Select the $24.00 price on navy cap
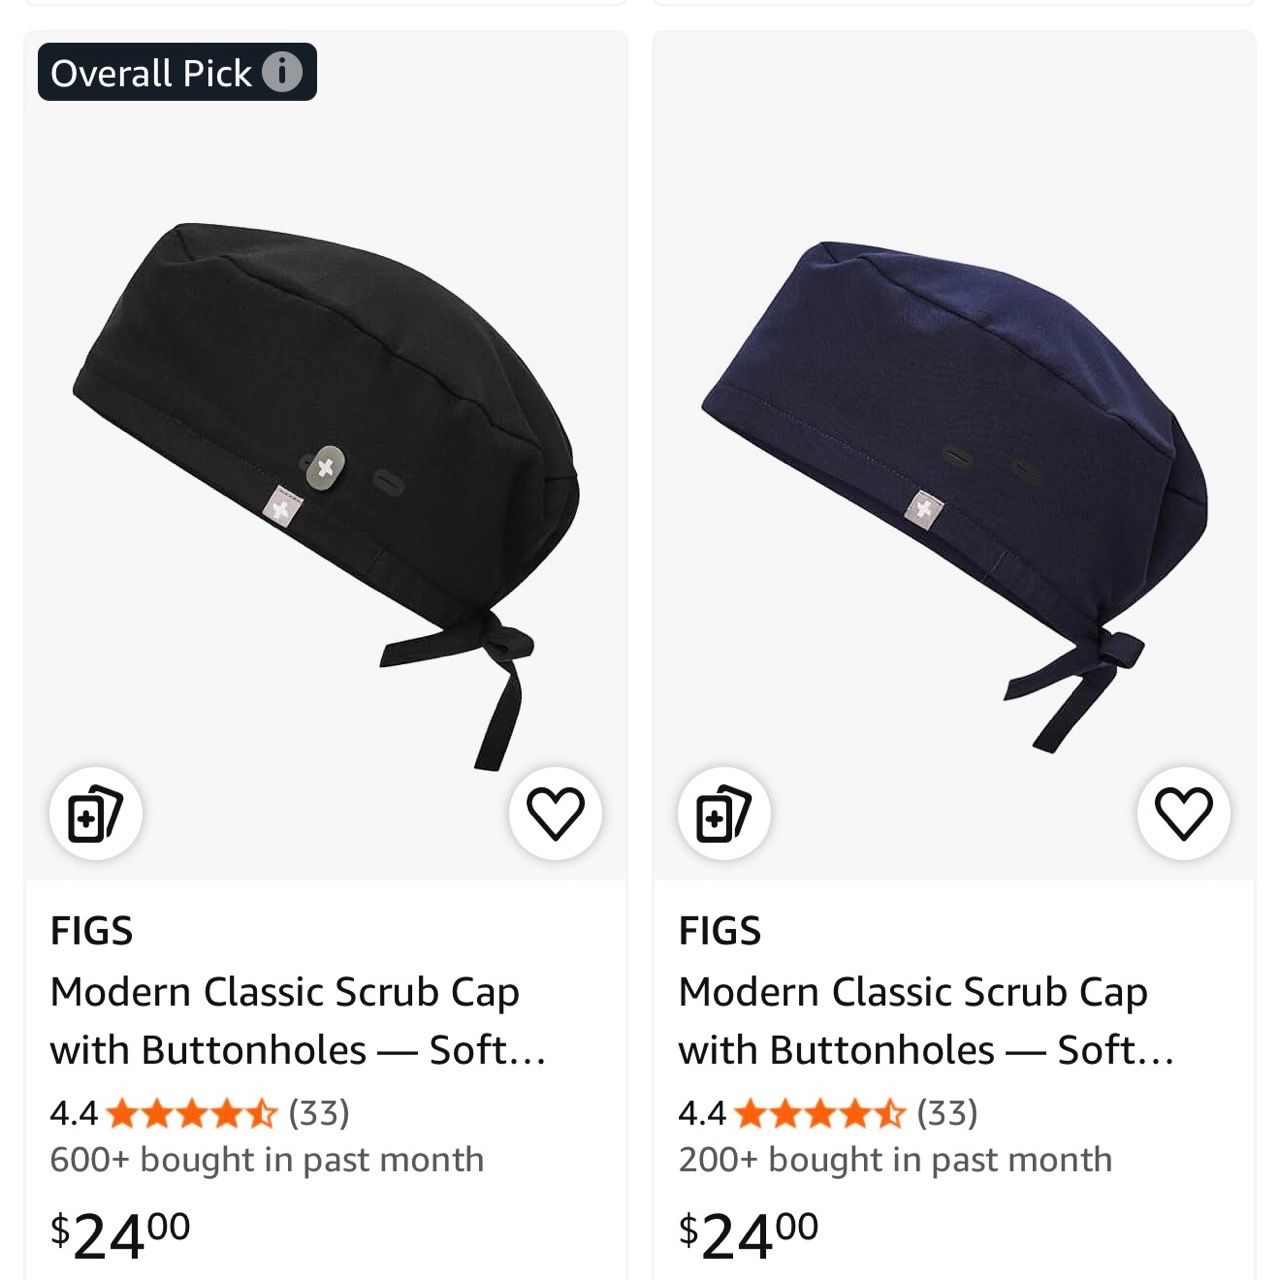 pyautogui.click(x=748, y=1236)
